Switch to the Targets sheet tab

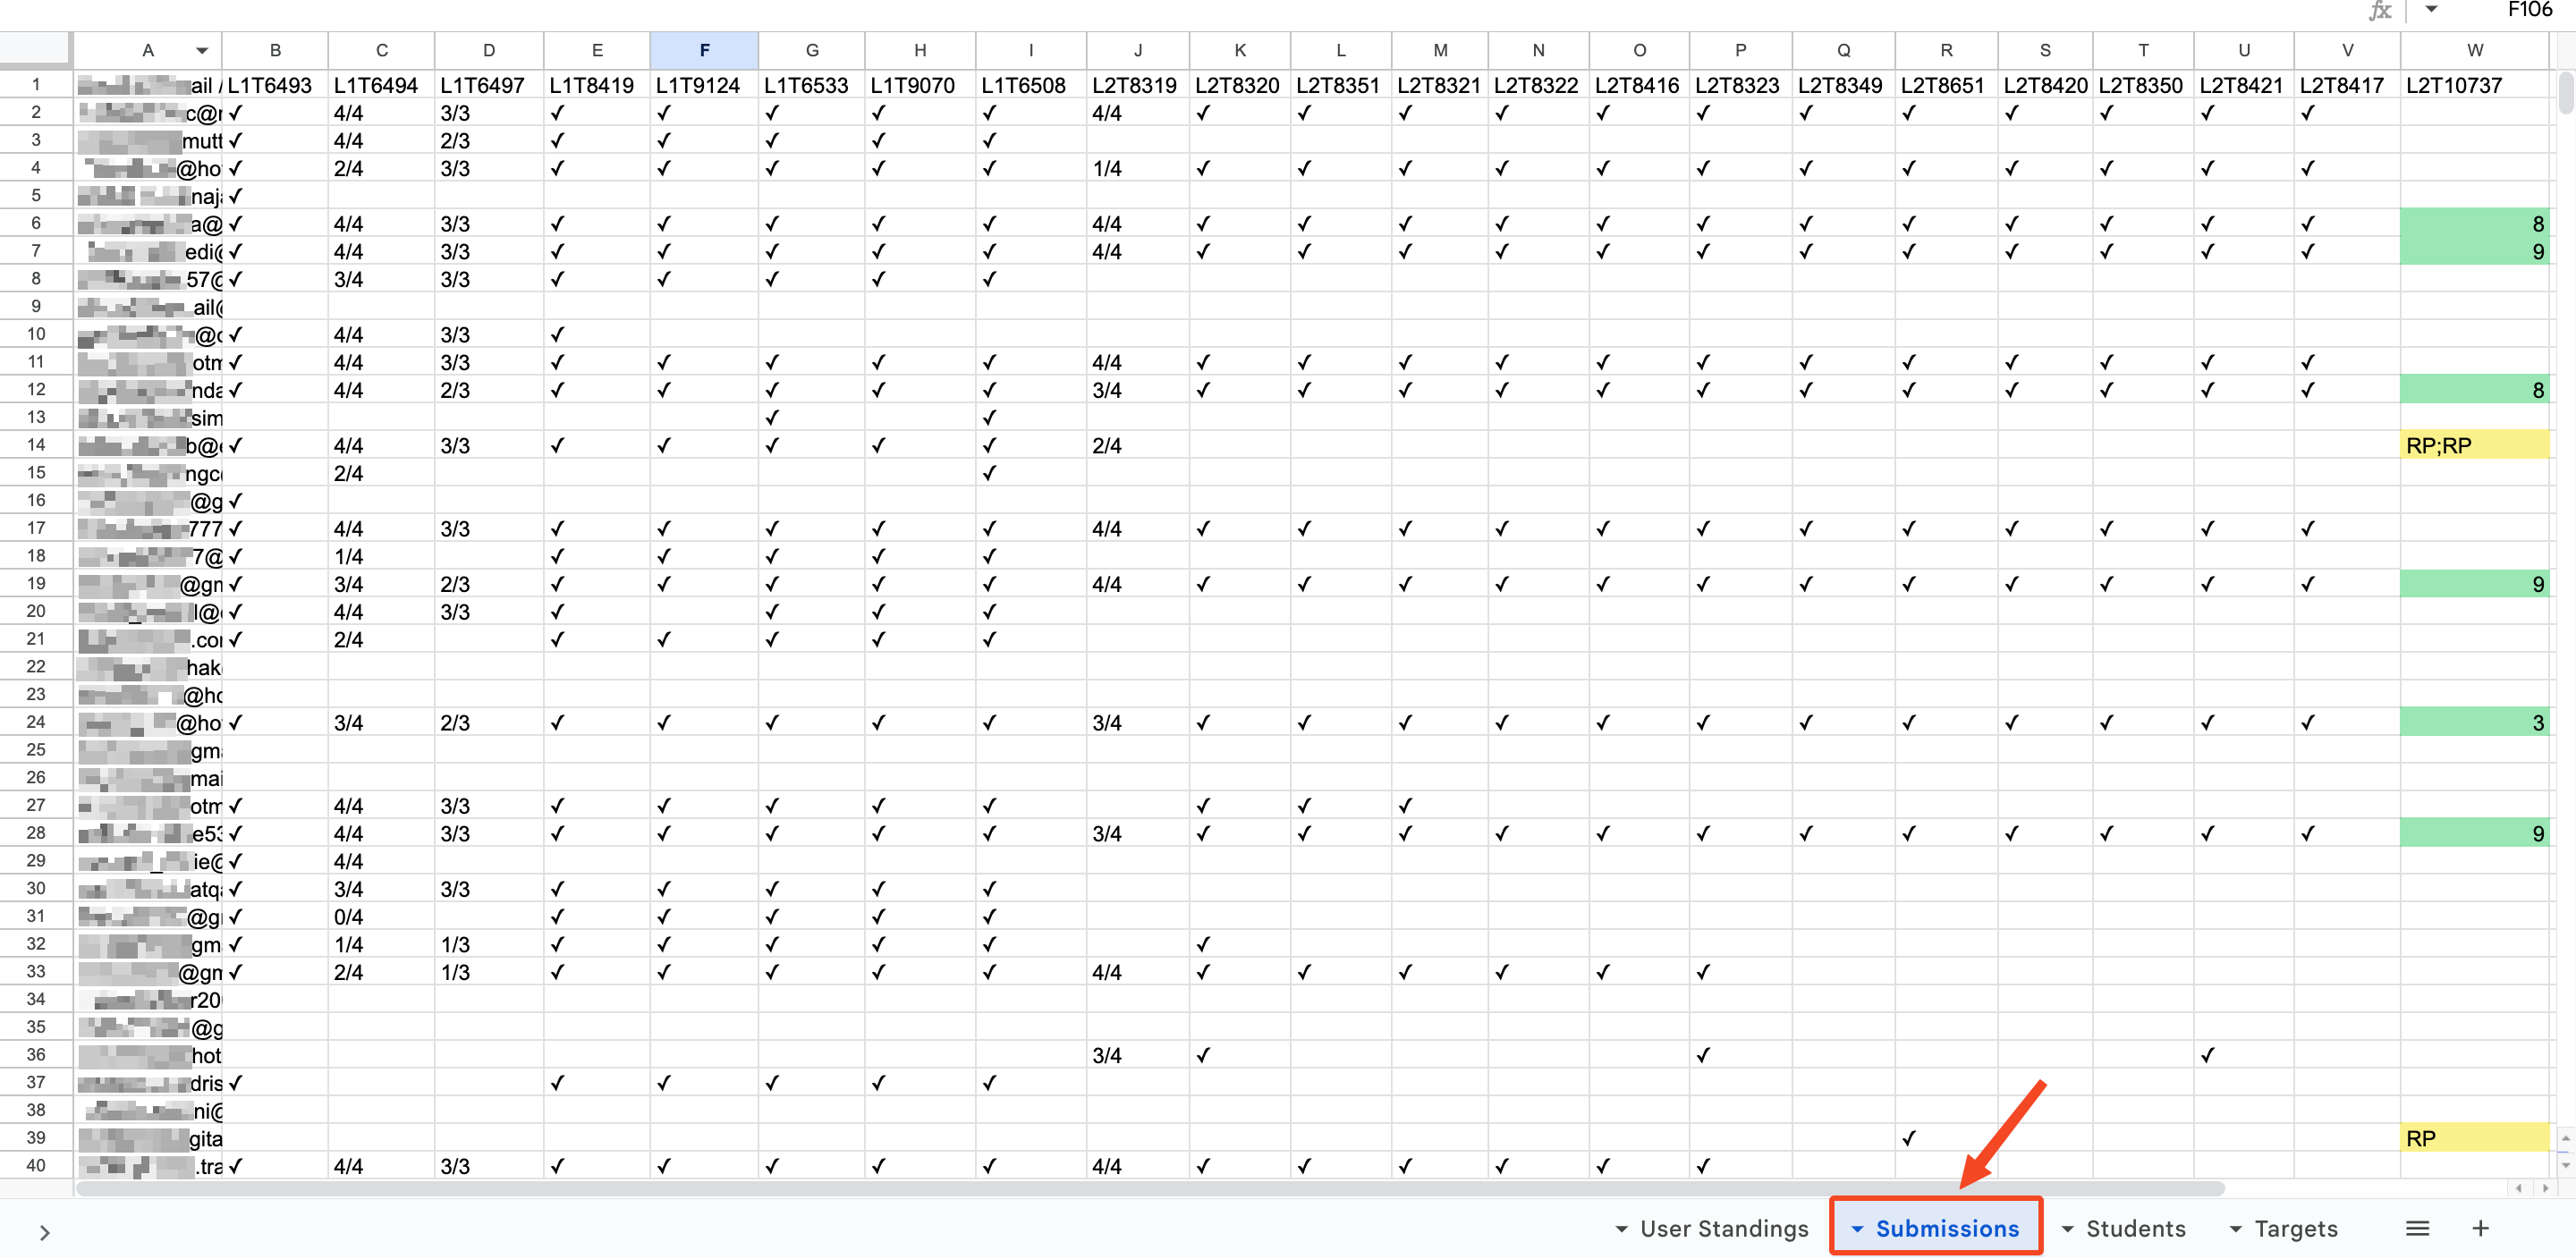point(2295,1228)
